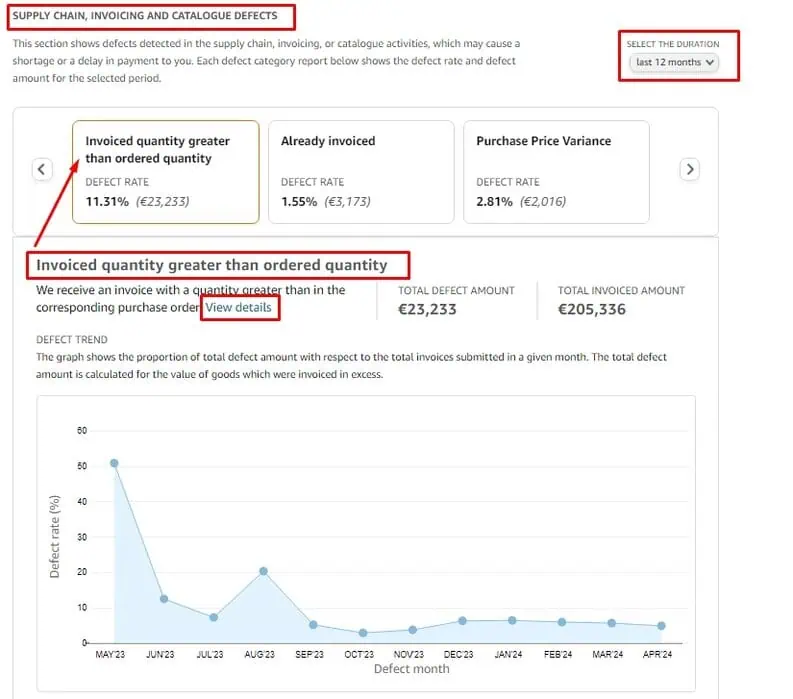Click the NOV'23 data point on chart
Image resolution: width=793 pixels, height=699 pixels.
(x=413, y=630)
